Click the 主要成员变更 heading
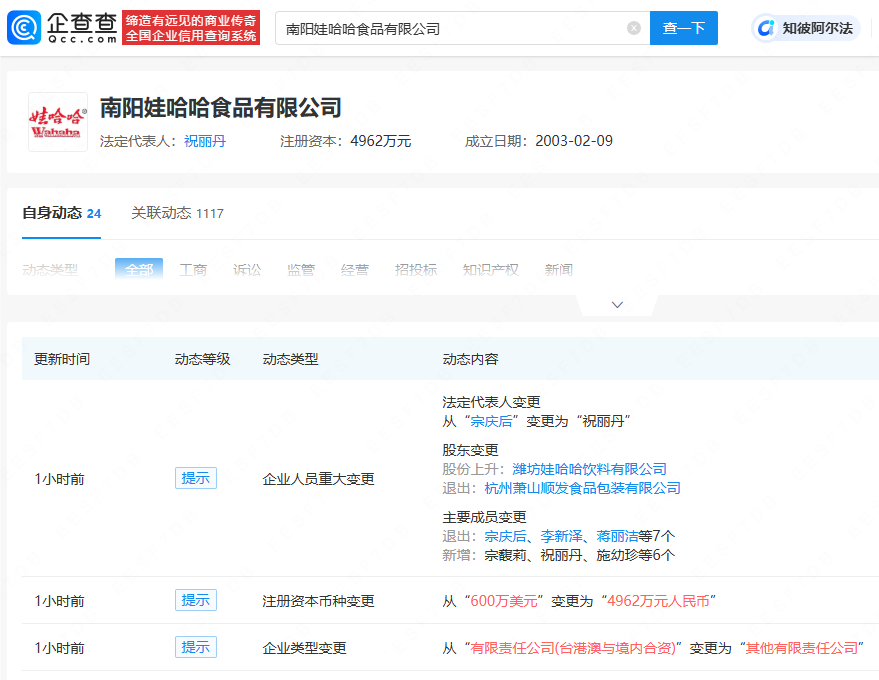The width and height of the screenshot is (879, 680). (484, 517)
